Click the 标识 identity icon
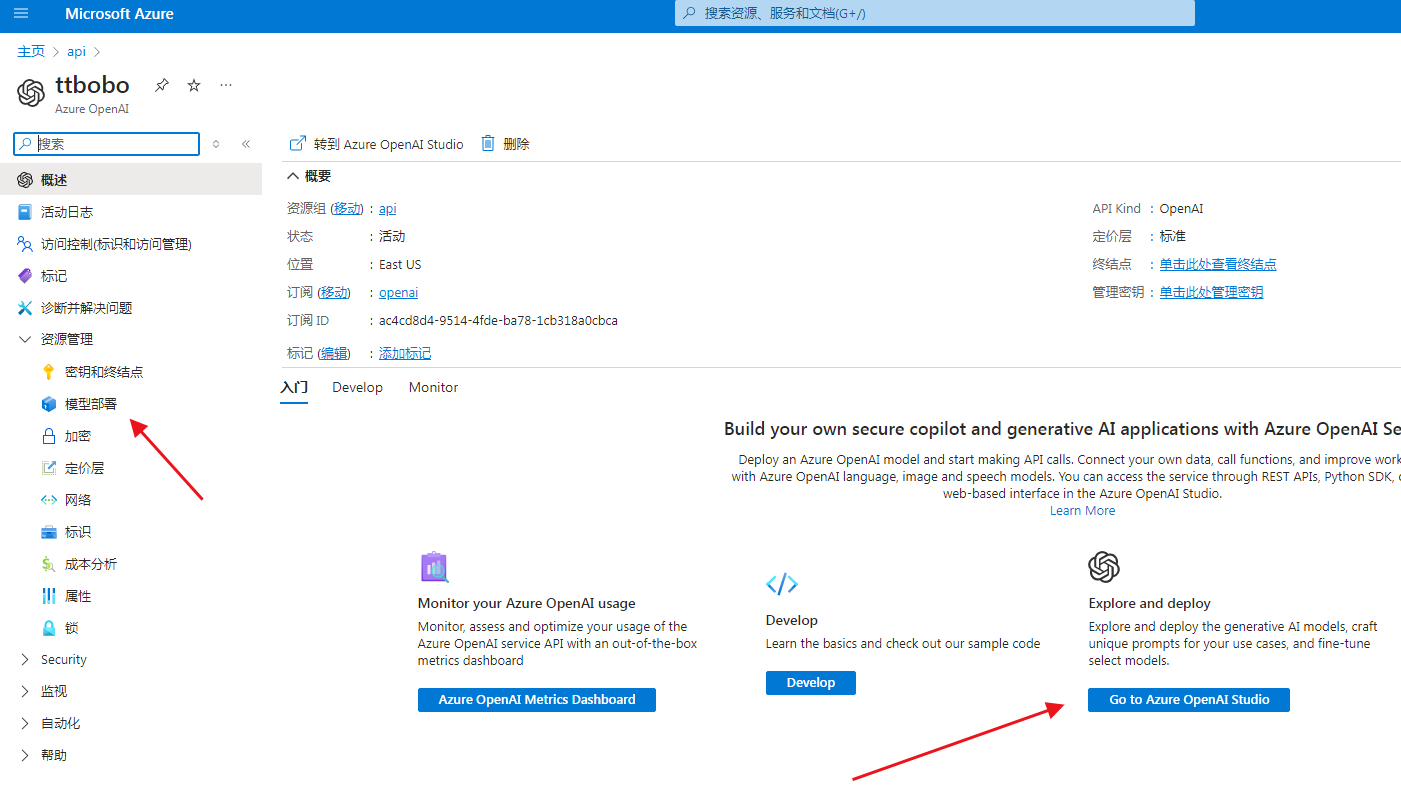Image resolution: width=1401 pixels, height=794 pixels. point(48,532)
